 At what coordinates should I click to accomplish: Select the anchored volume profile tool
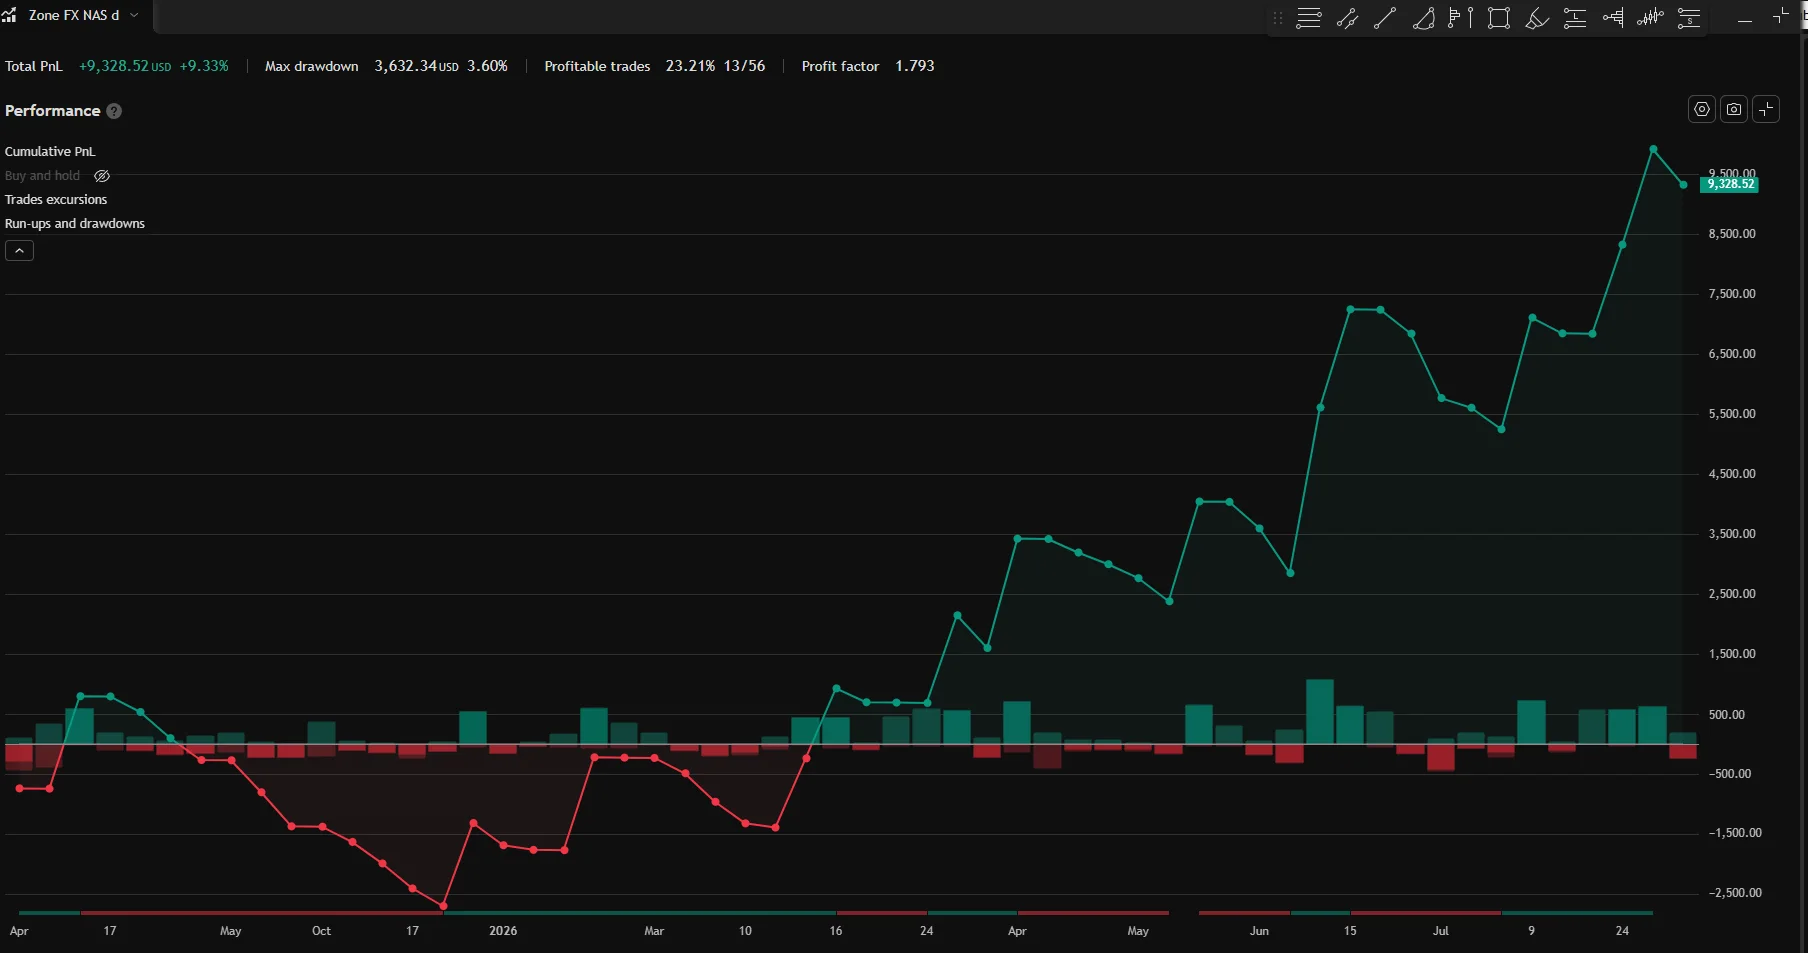[x=1613, y=18]
